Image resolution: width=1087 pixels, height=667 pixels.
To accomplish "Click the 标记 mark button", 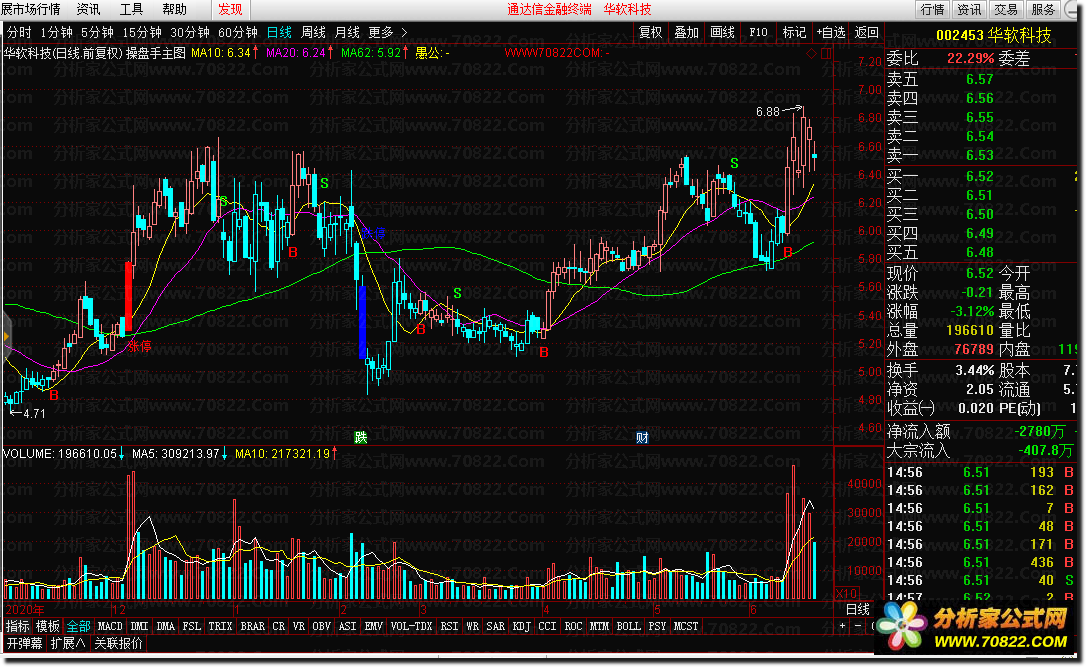I will tap(794, 33).
